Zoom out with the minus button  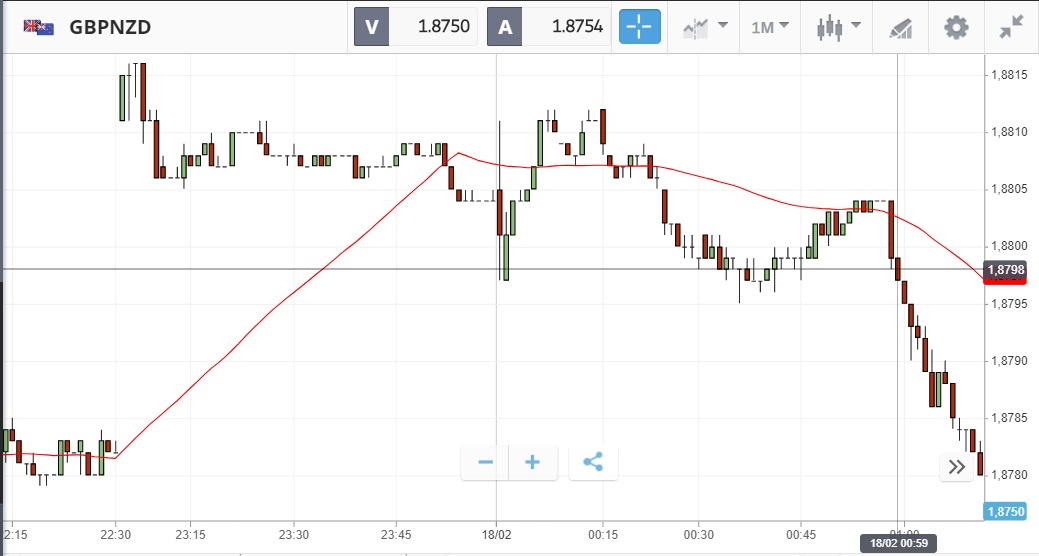click(x=486, y=462)
